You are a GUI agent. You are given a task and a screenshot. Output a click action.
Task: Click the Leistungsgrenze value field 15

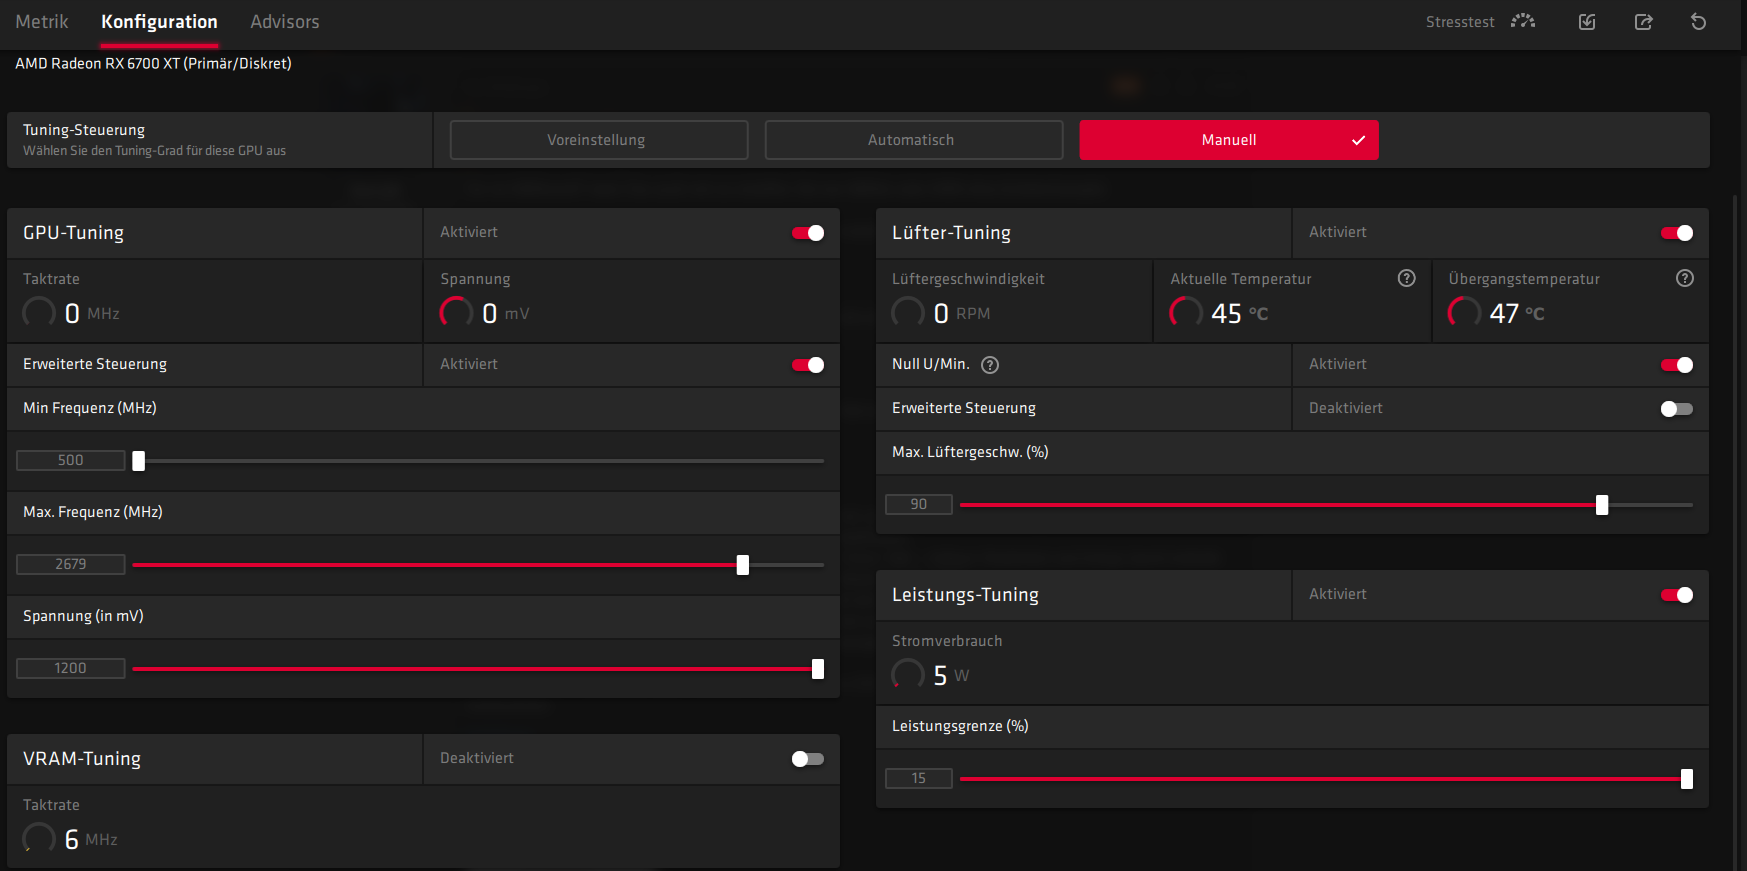[919, 778]
